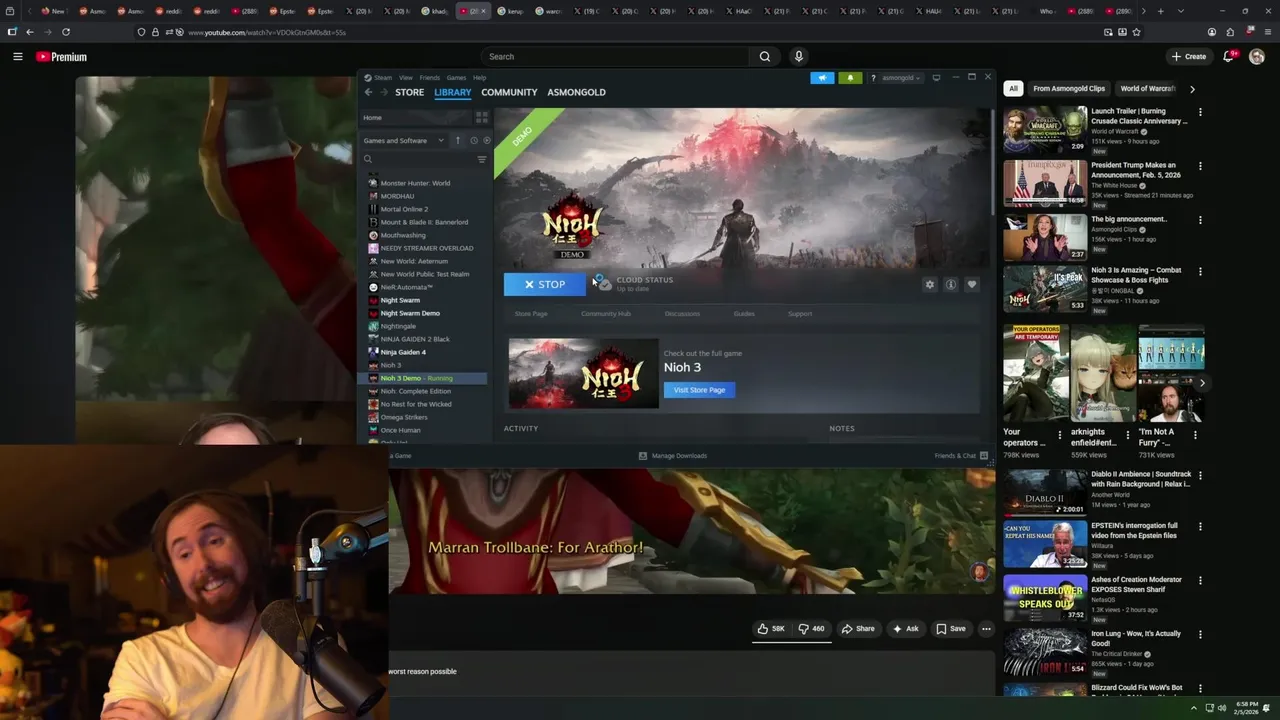Click Visit Store Page button

click(699, 390)
